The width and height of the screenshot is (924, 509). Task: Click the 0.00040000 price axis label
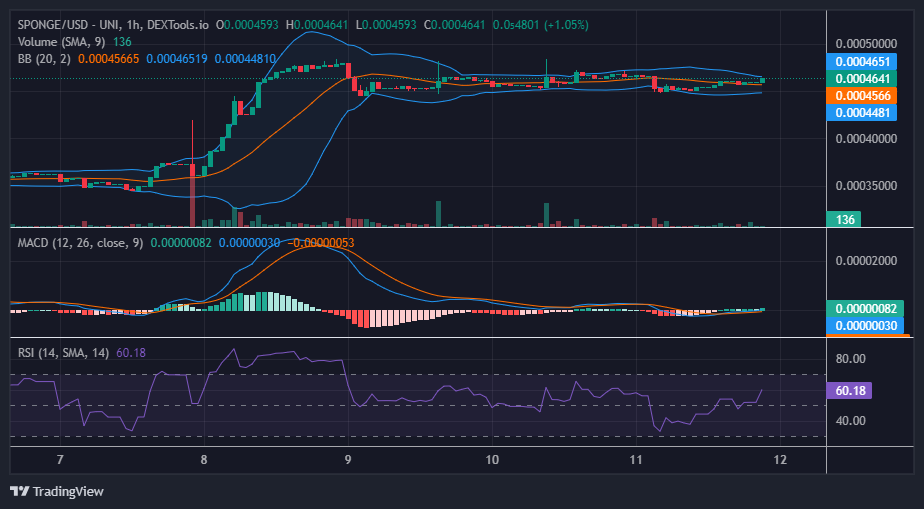point(866,139)
